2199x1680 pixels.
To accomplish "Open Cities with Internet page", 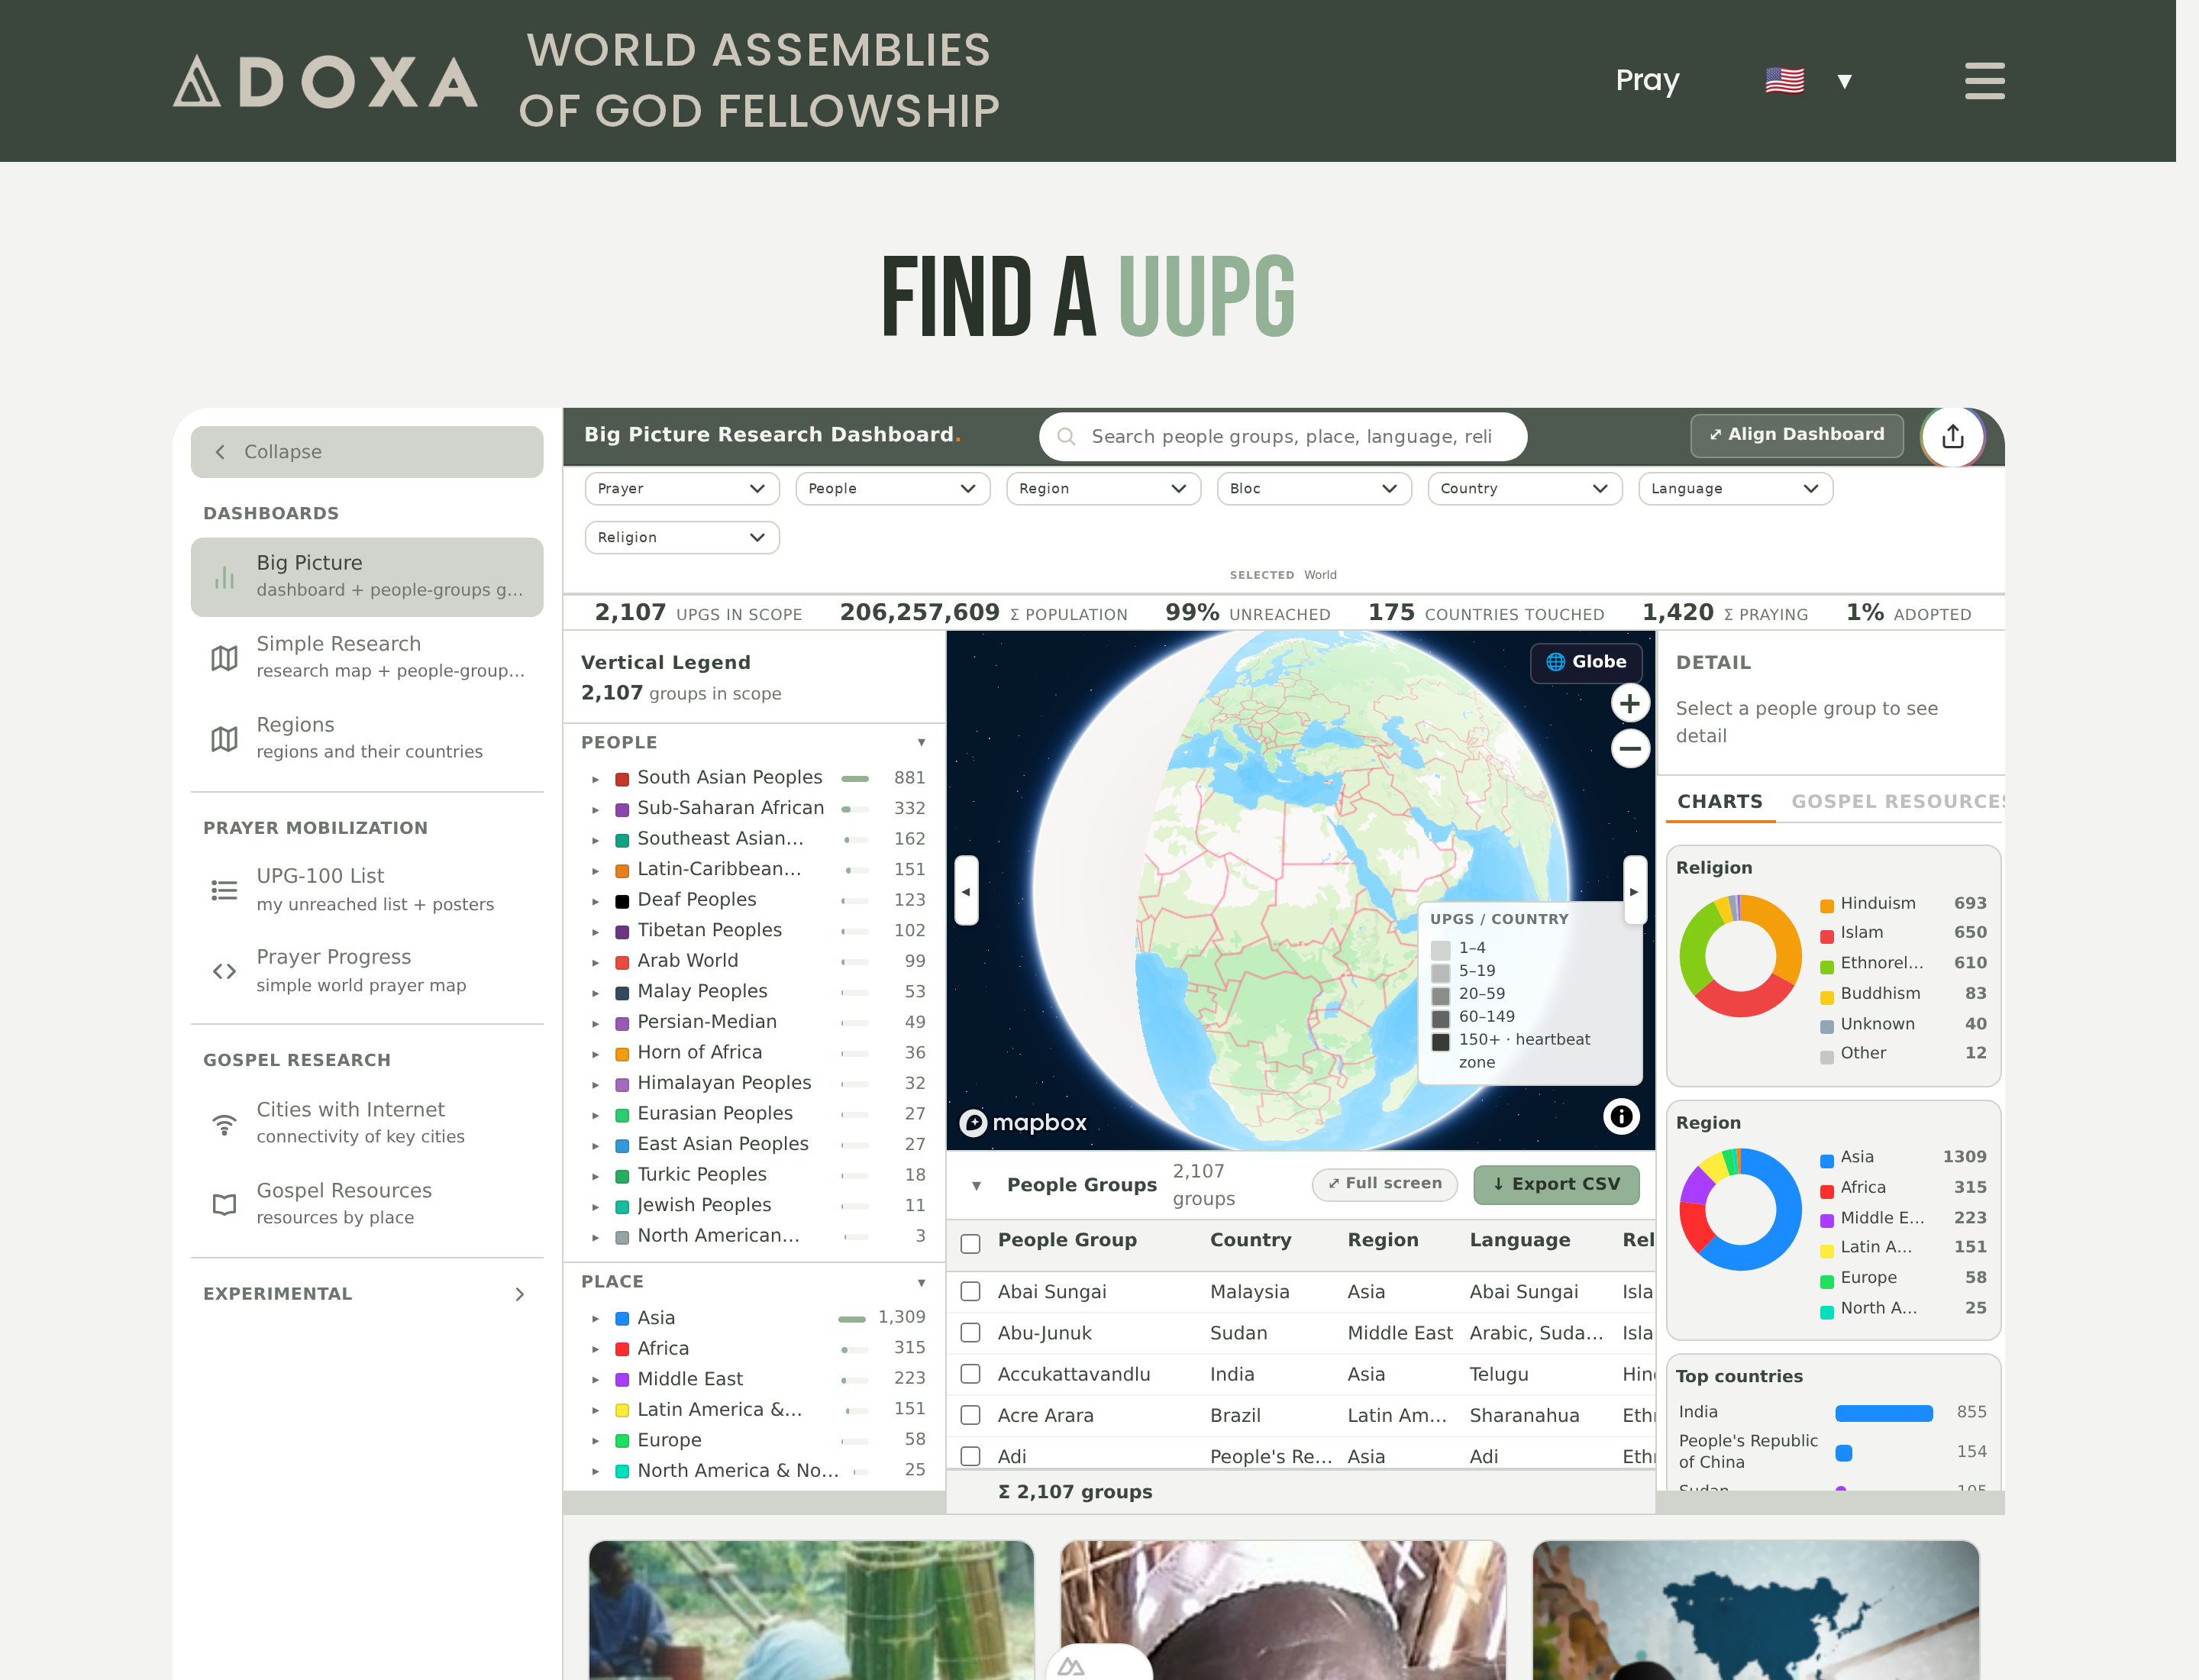I will [367, 1123].
